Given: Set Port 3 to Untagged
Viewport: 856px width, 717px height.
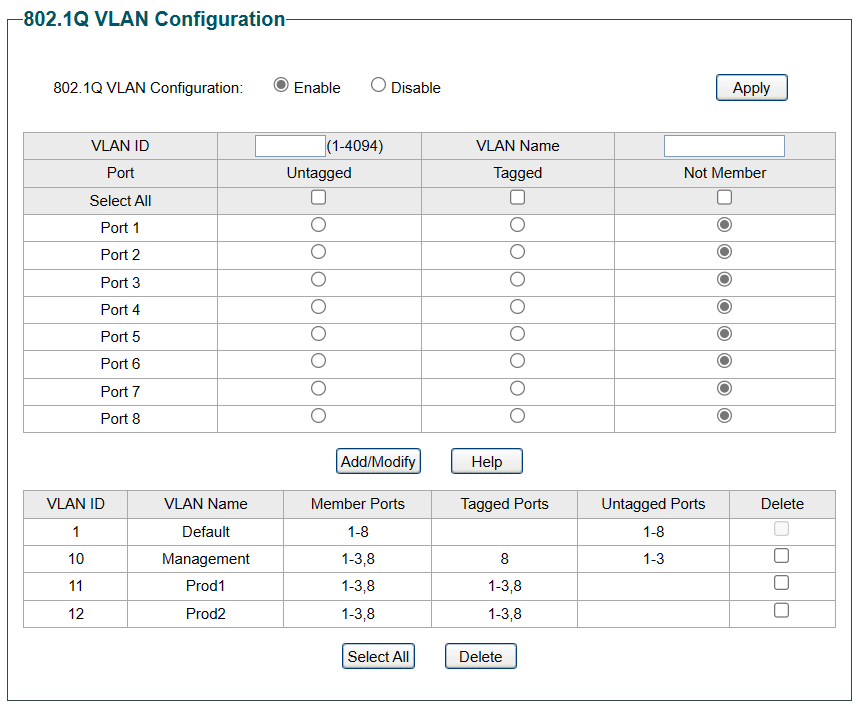Looking at the screenshot, I should pos(319,279).
